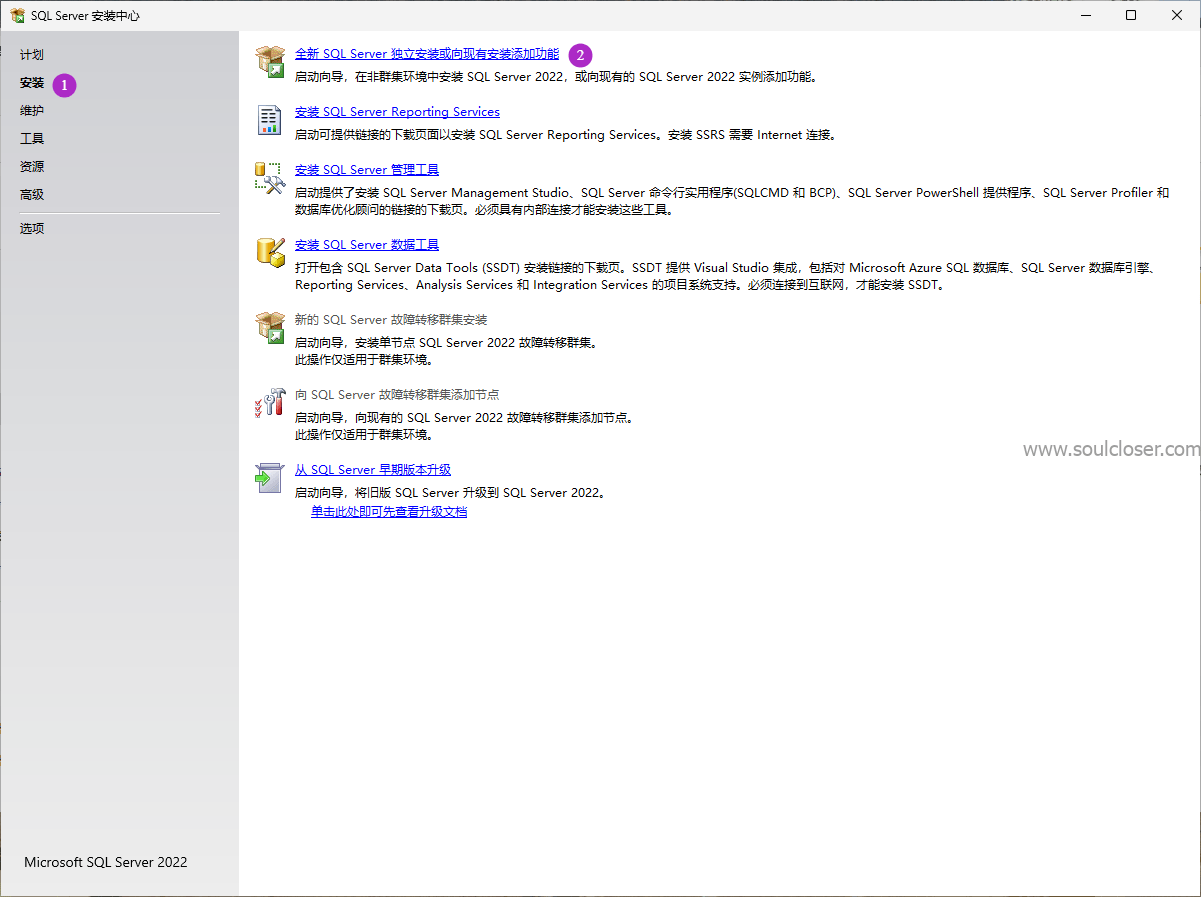Image resolution: width=1201 pixels, height=897 pixels.
Task: Open 单击此处即可先查看升级文档 link
Action: (x=389, y=512)
